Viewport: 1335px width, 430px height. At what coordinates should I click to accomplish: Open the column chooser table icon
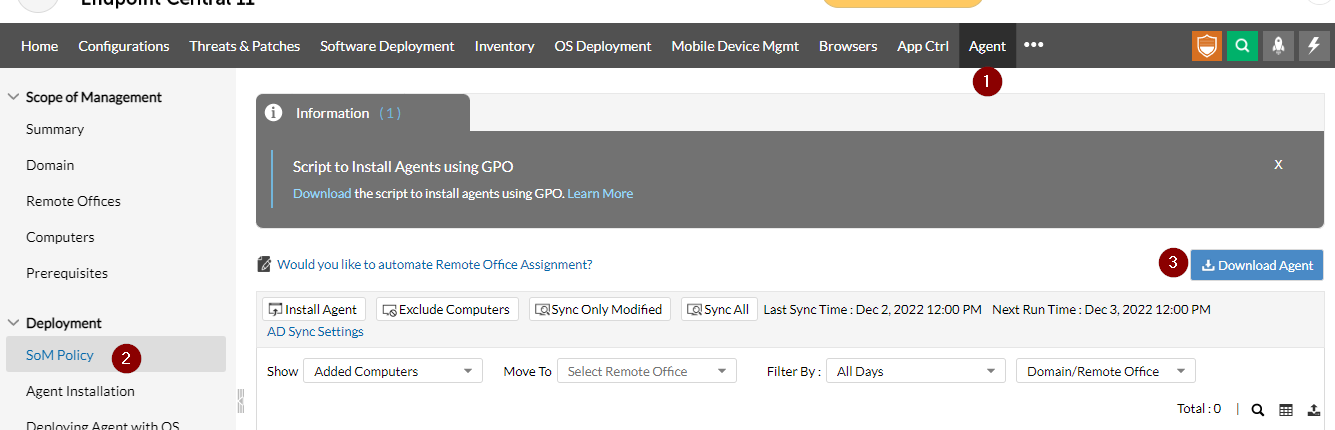(x=1286, y=409)
